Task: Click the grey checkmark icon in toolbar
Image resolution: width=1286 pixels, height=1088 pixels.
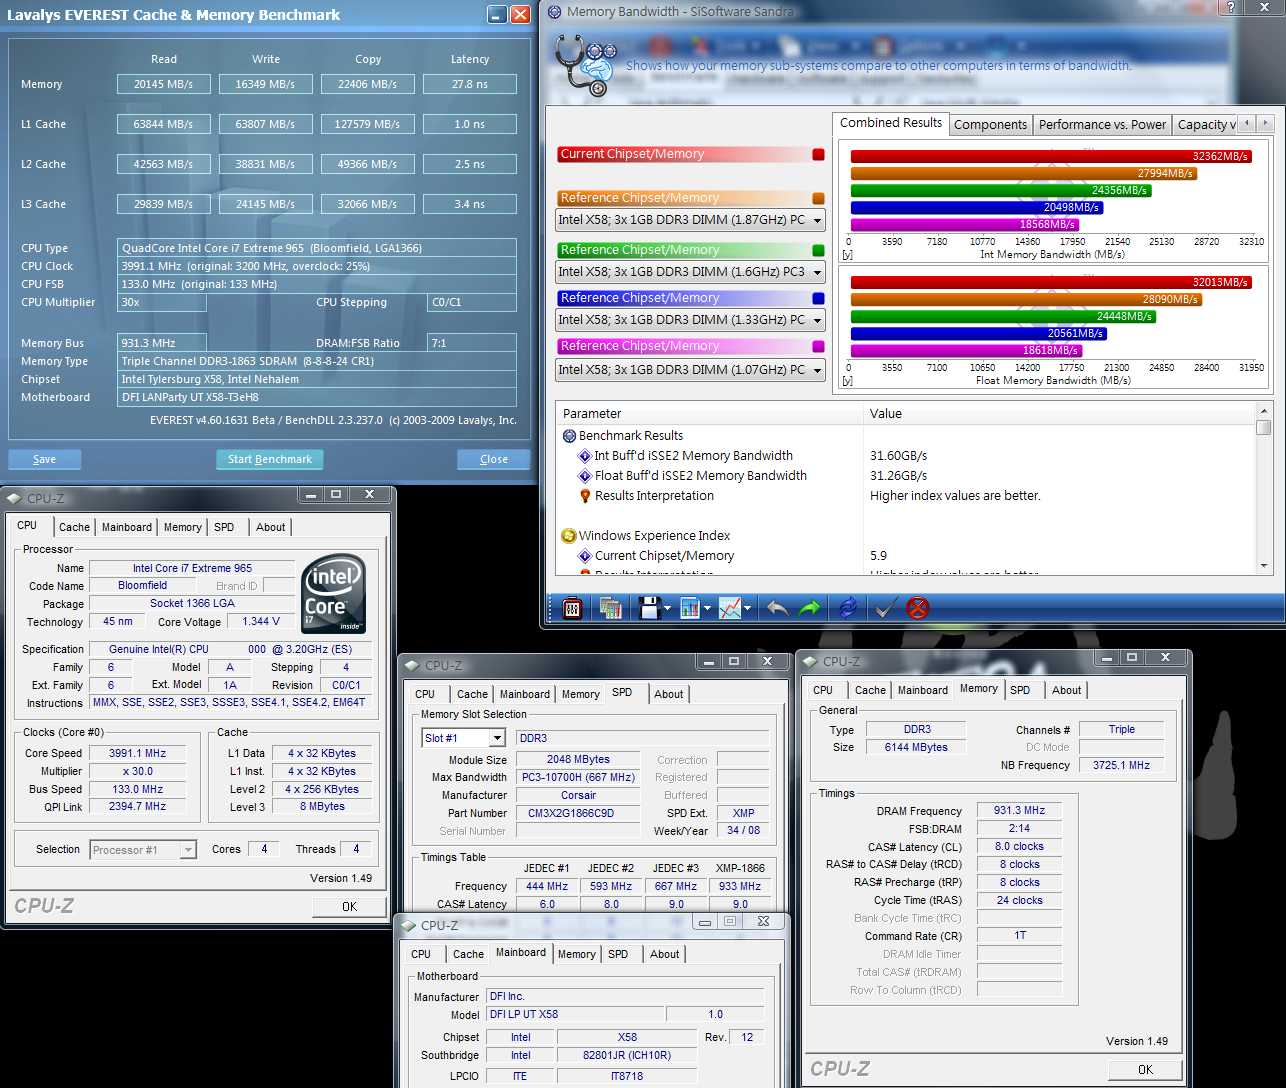Action: [x=884, y=607]
